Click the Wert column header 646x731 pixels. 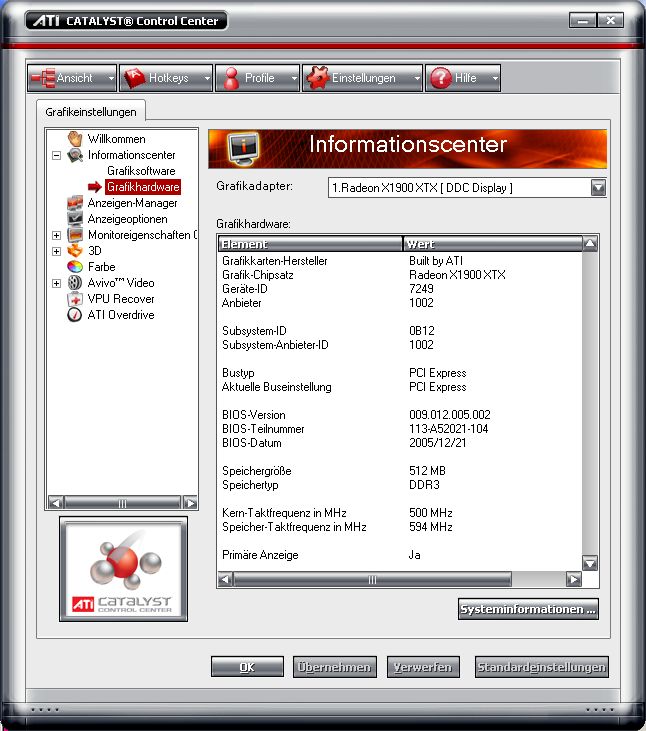pos(493,244)
